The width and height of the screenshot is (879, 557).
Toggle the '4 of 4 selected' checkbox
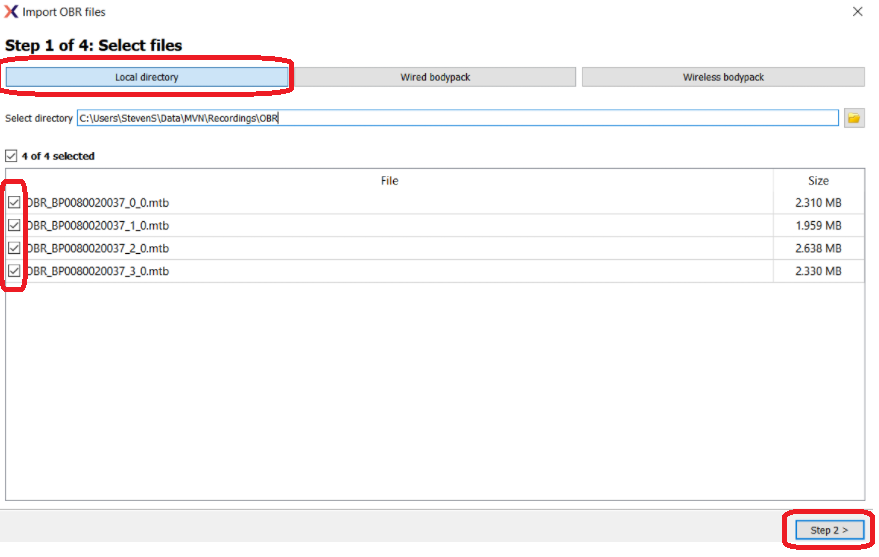coord(11,156)
